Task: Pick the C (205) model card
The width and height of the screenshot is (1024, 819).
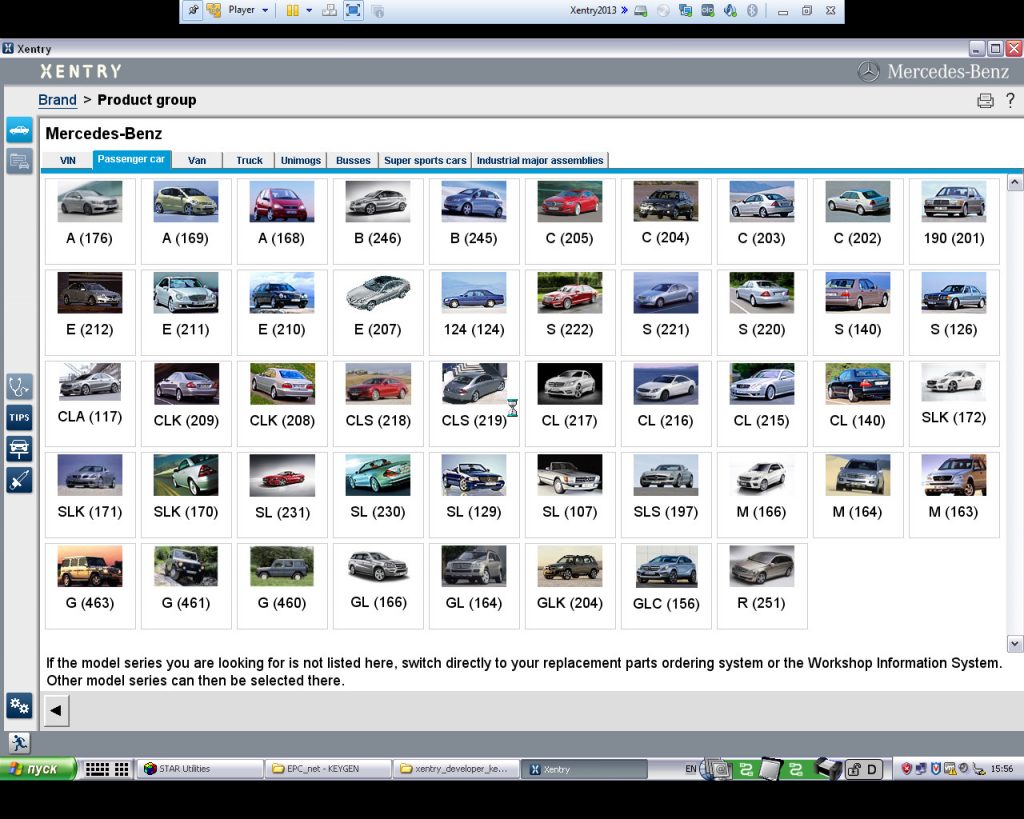Action: coord(570,221)
